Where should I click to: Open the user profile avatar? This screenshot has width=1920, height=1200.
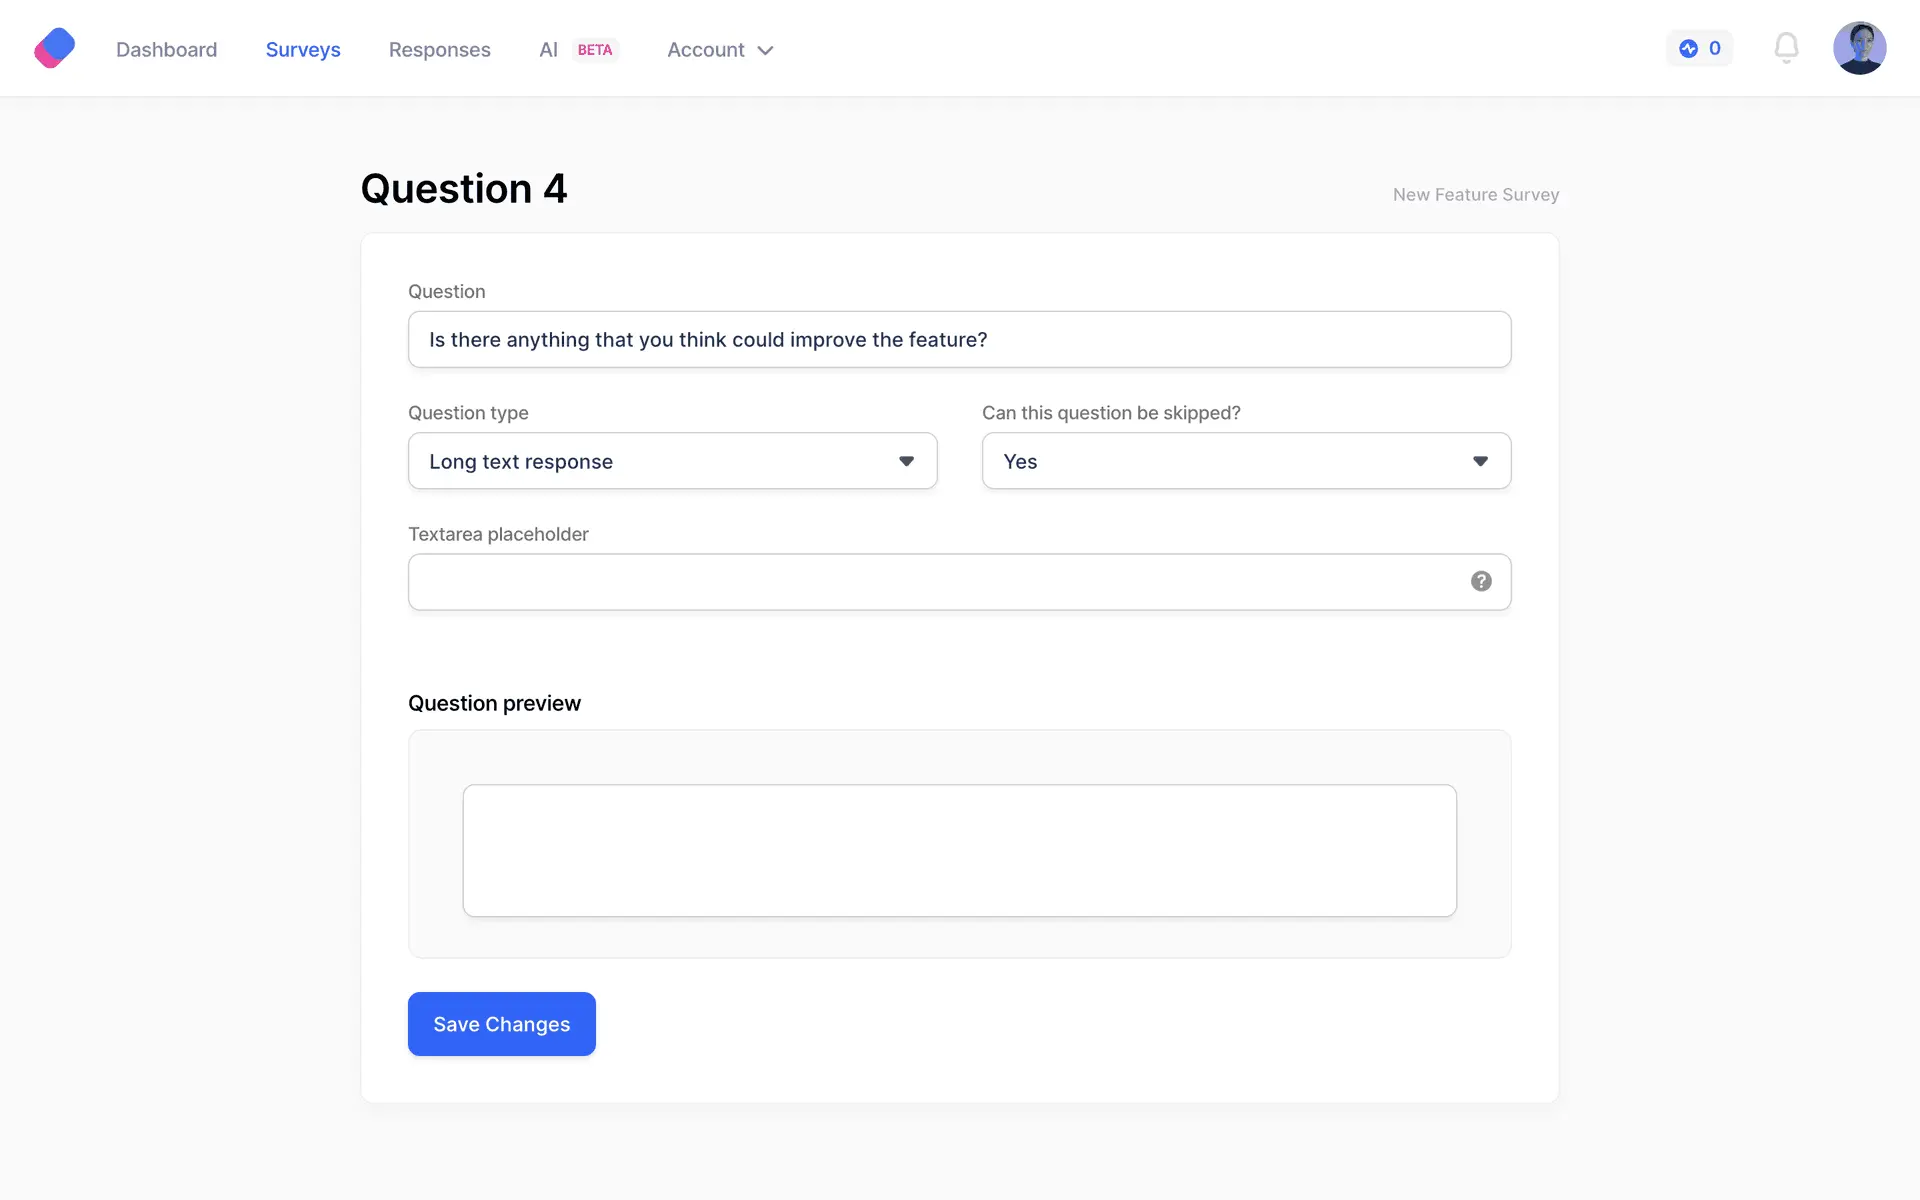[1859, 48]
